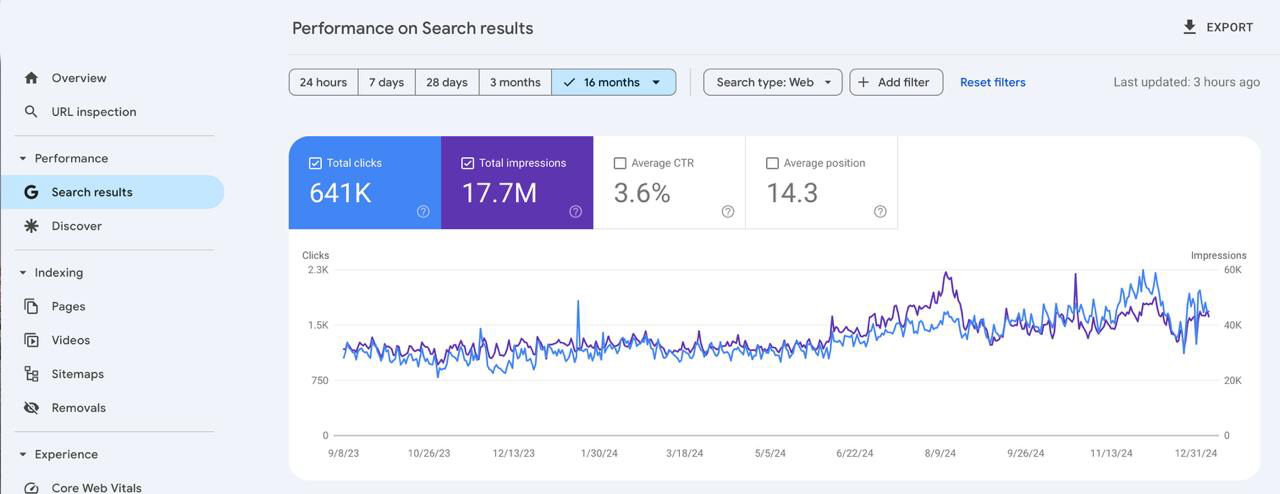
Task: Open the Search type: Web dropdown
Action: (x=773, y=82)
